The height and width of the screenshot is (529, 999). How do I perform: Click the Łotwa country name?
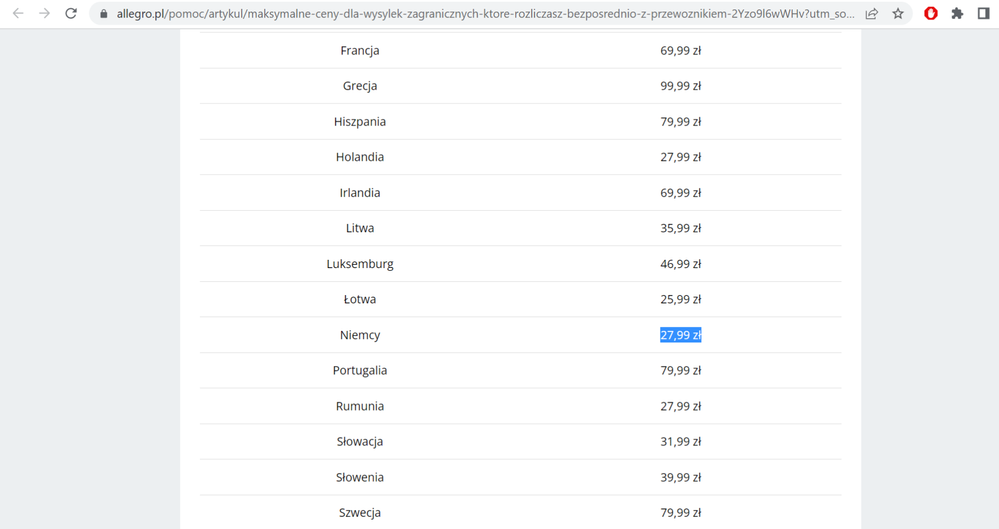coord(360,300)
